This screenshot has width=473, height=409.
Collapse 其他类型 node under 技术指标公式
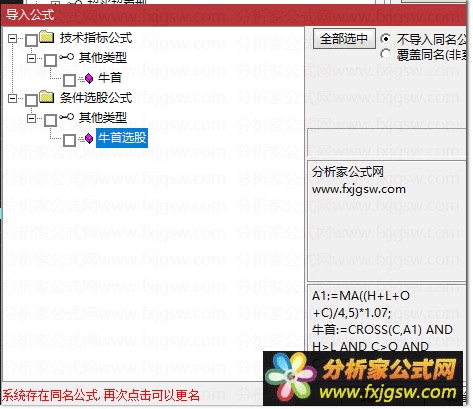point(31,58)
